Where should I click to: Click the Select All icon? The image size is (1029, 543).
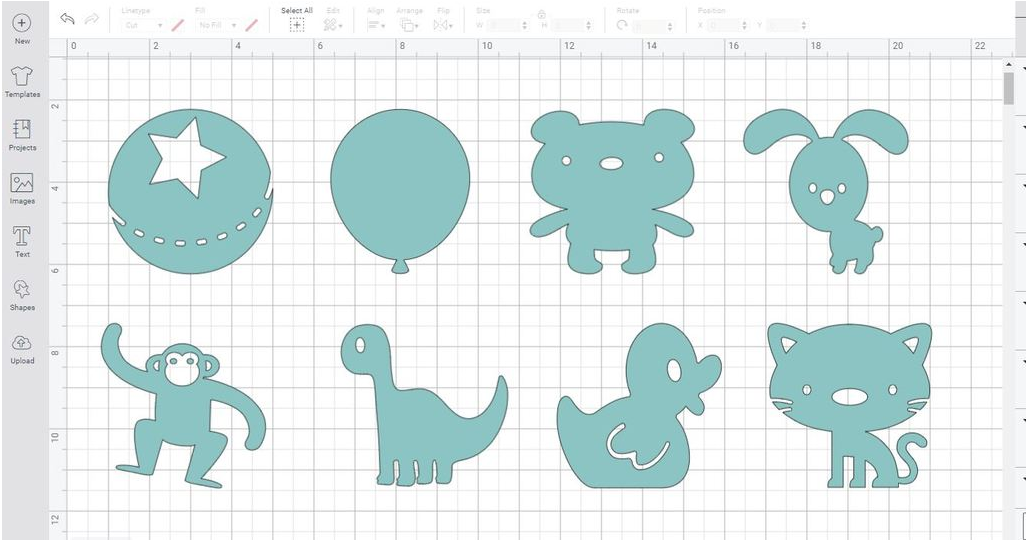pyautogui.click(x=297, y=25)
